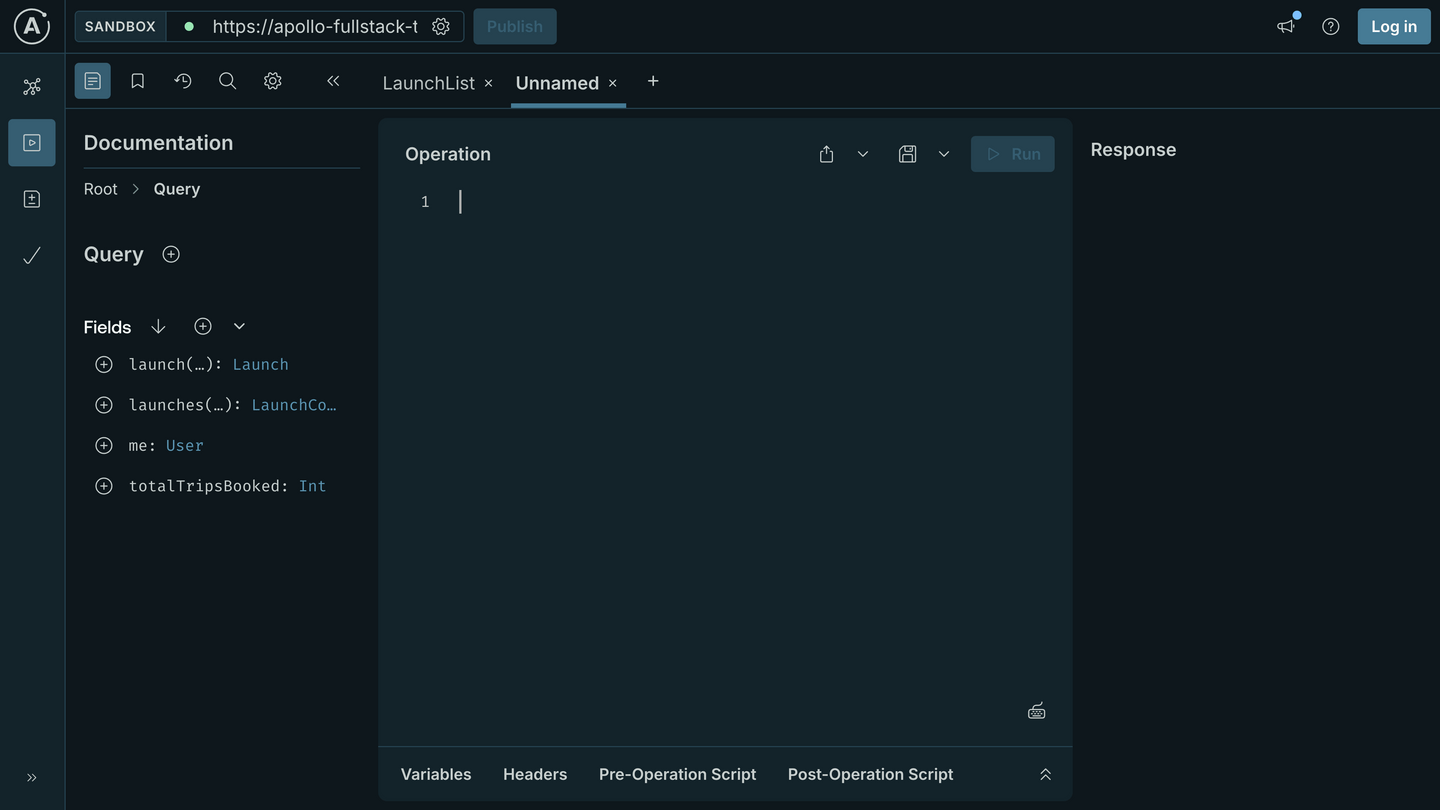Share the current operation
The width and height of the screenshot is (1440, 810).
[x=826, y=153]
